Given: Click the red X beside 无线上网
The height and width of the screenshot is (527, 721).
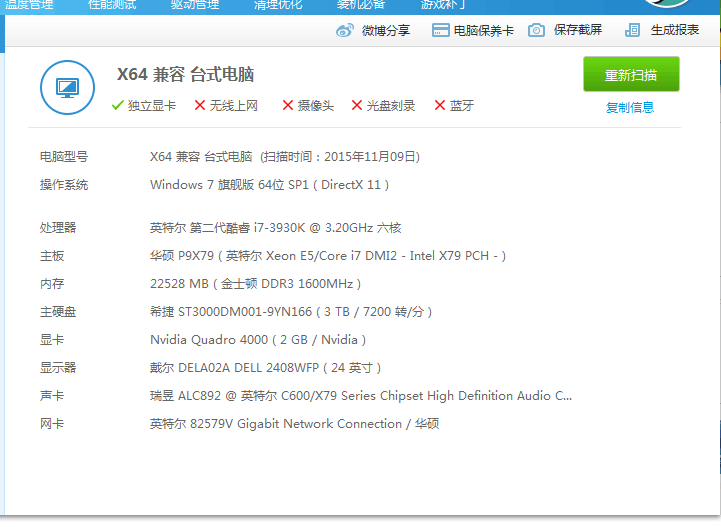Looking at the screenshot, I should tap(200, 105).
